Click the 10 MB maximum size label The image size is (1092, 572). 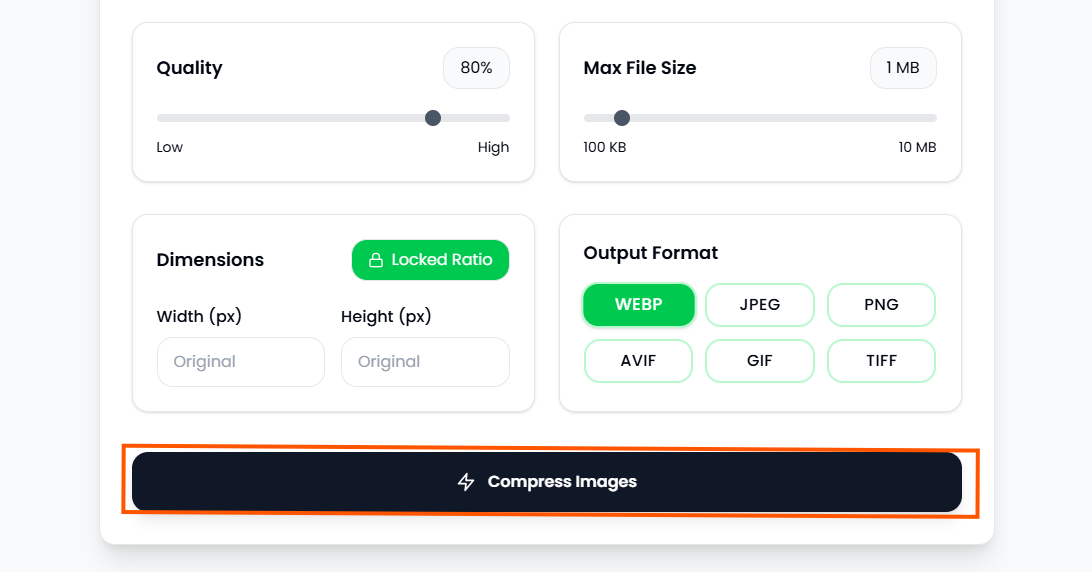(917, 147)
